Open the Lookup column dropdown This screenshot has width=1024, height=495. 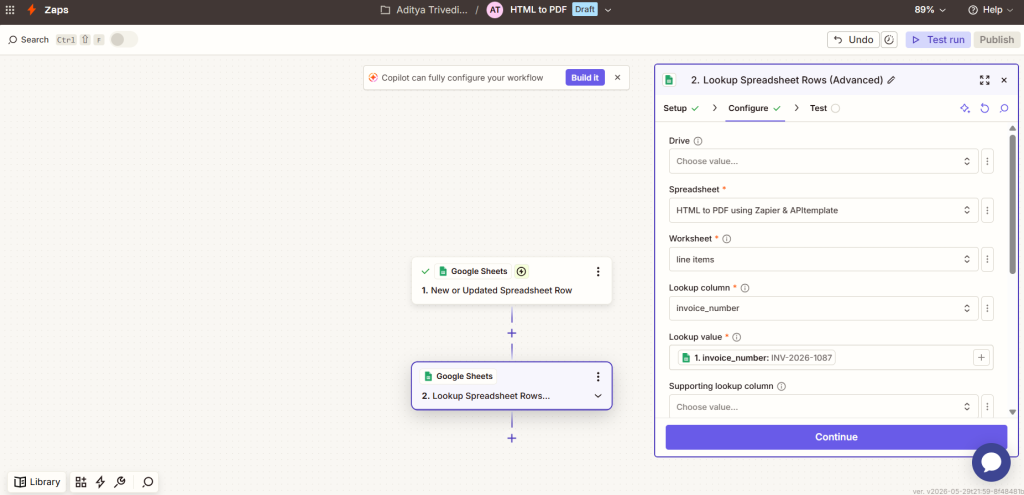pos(824,308)
